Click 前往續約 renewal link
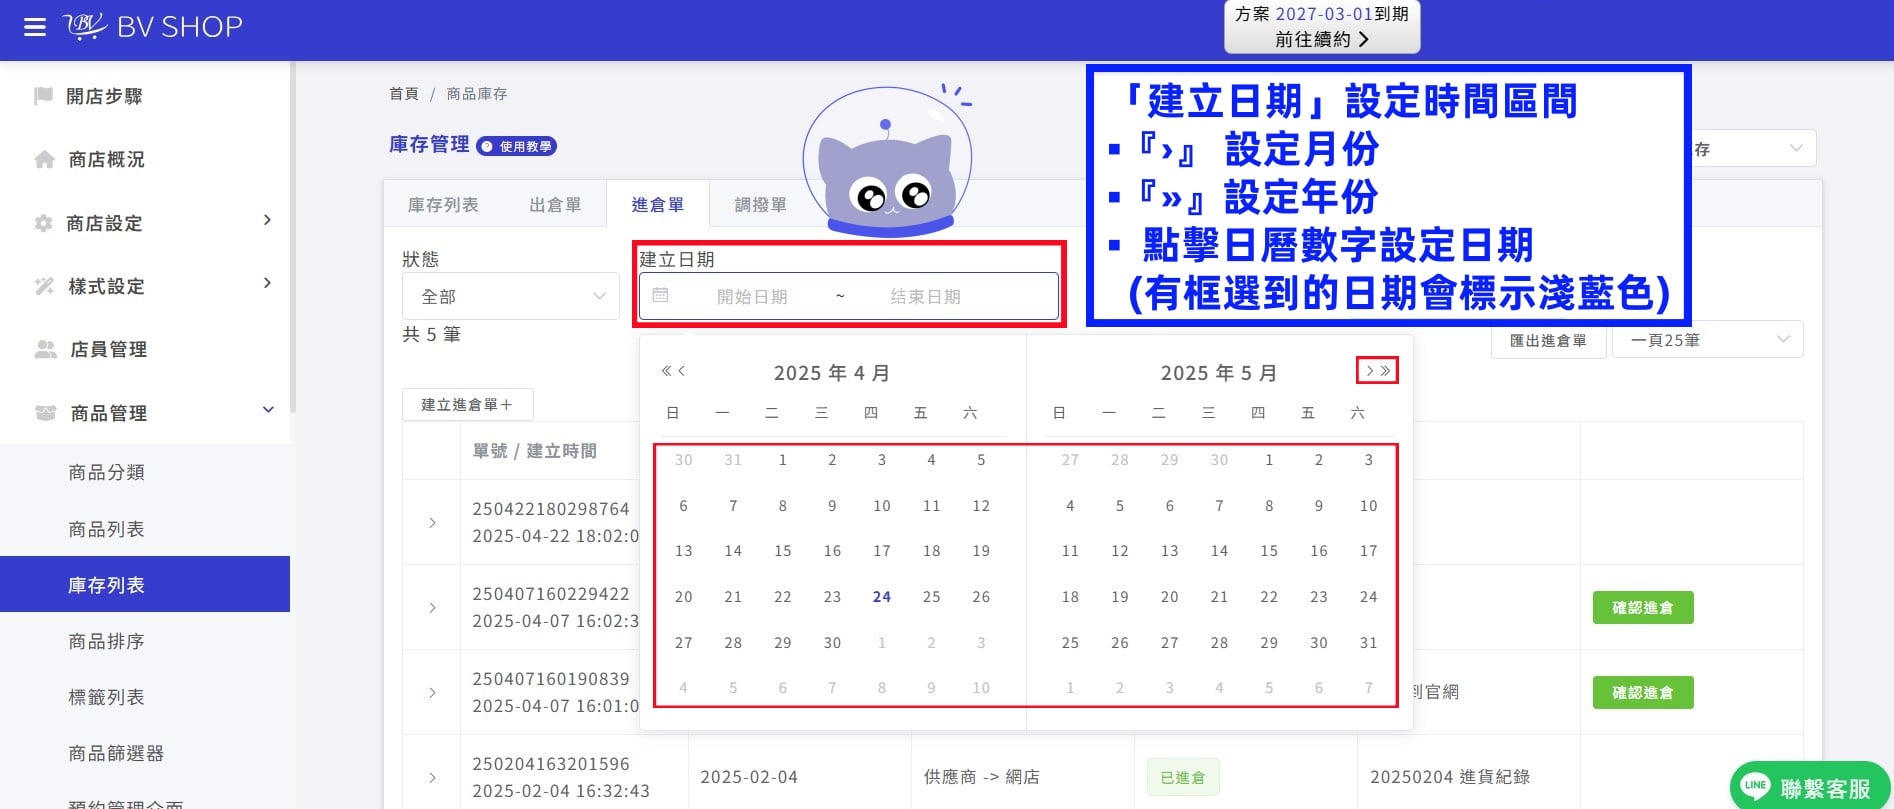1894x809 pixels. 1322,39
